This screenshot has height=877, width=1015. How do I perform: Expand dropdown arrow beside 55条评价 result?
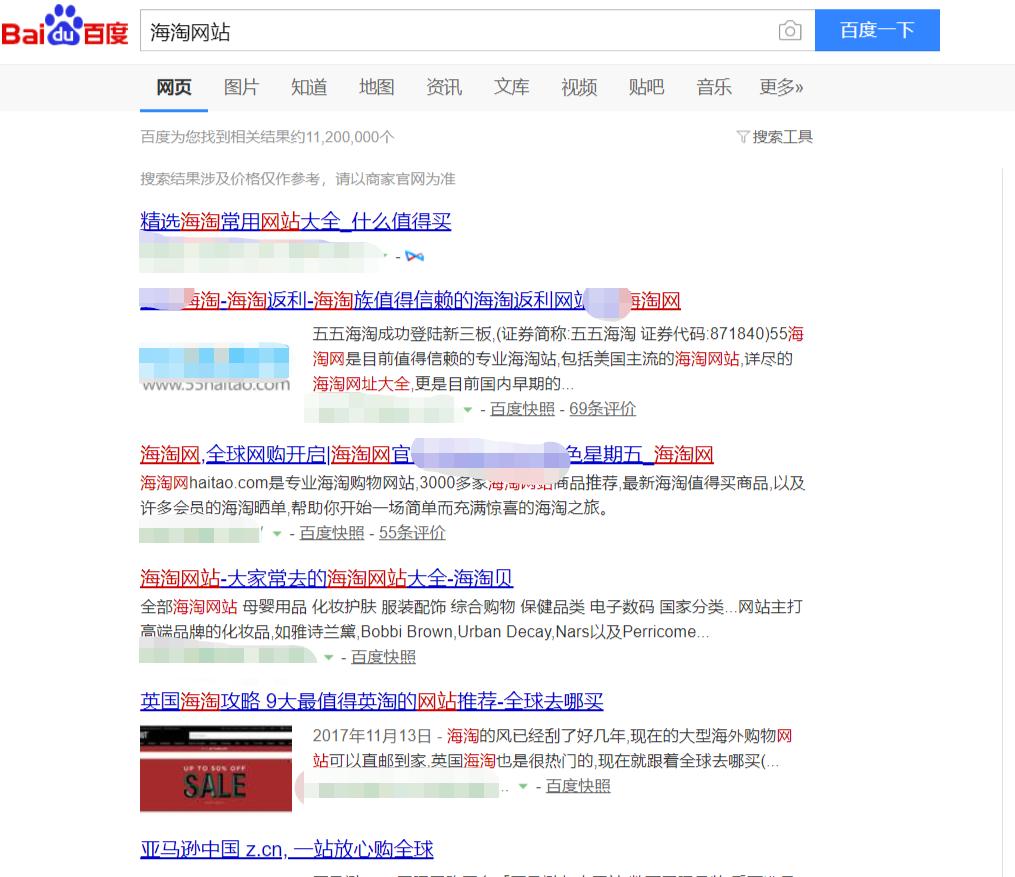pyautogui.click(x=277, y=534)
